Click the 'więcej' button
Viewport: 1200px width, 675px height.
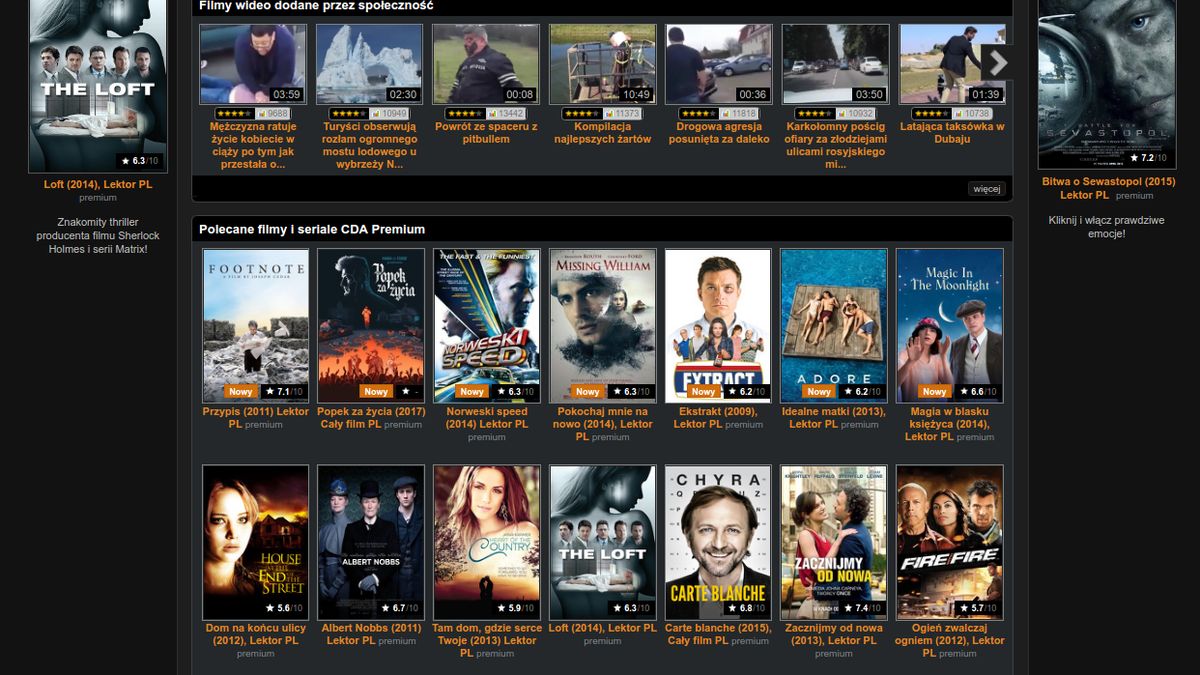point(986,188)
